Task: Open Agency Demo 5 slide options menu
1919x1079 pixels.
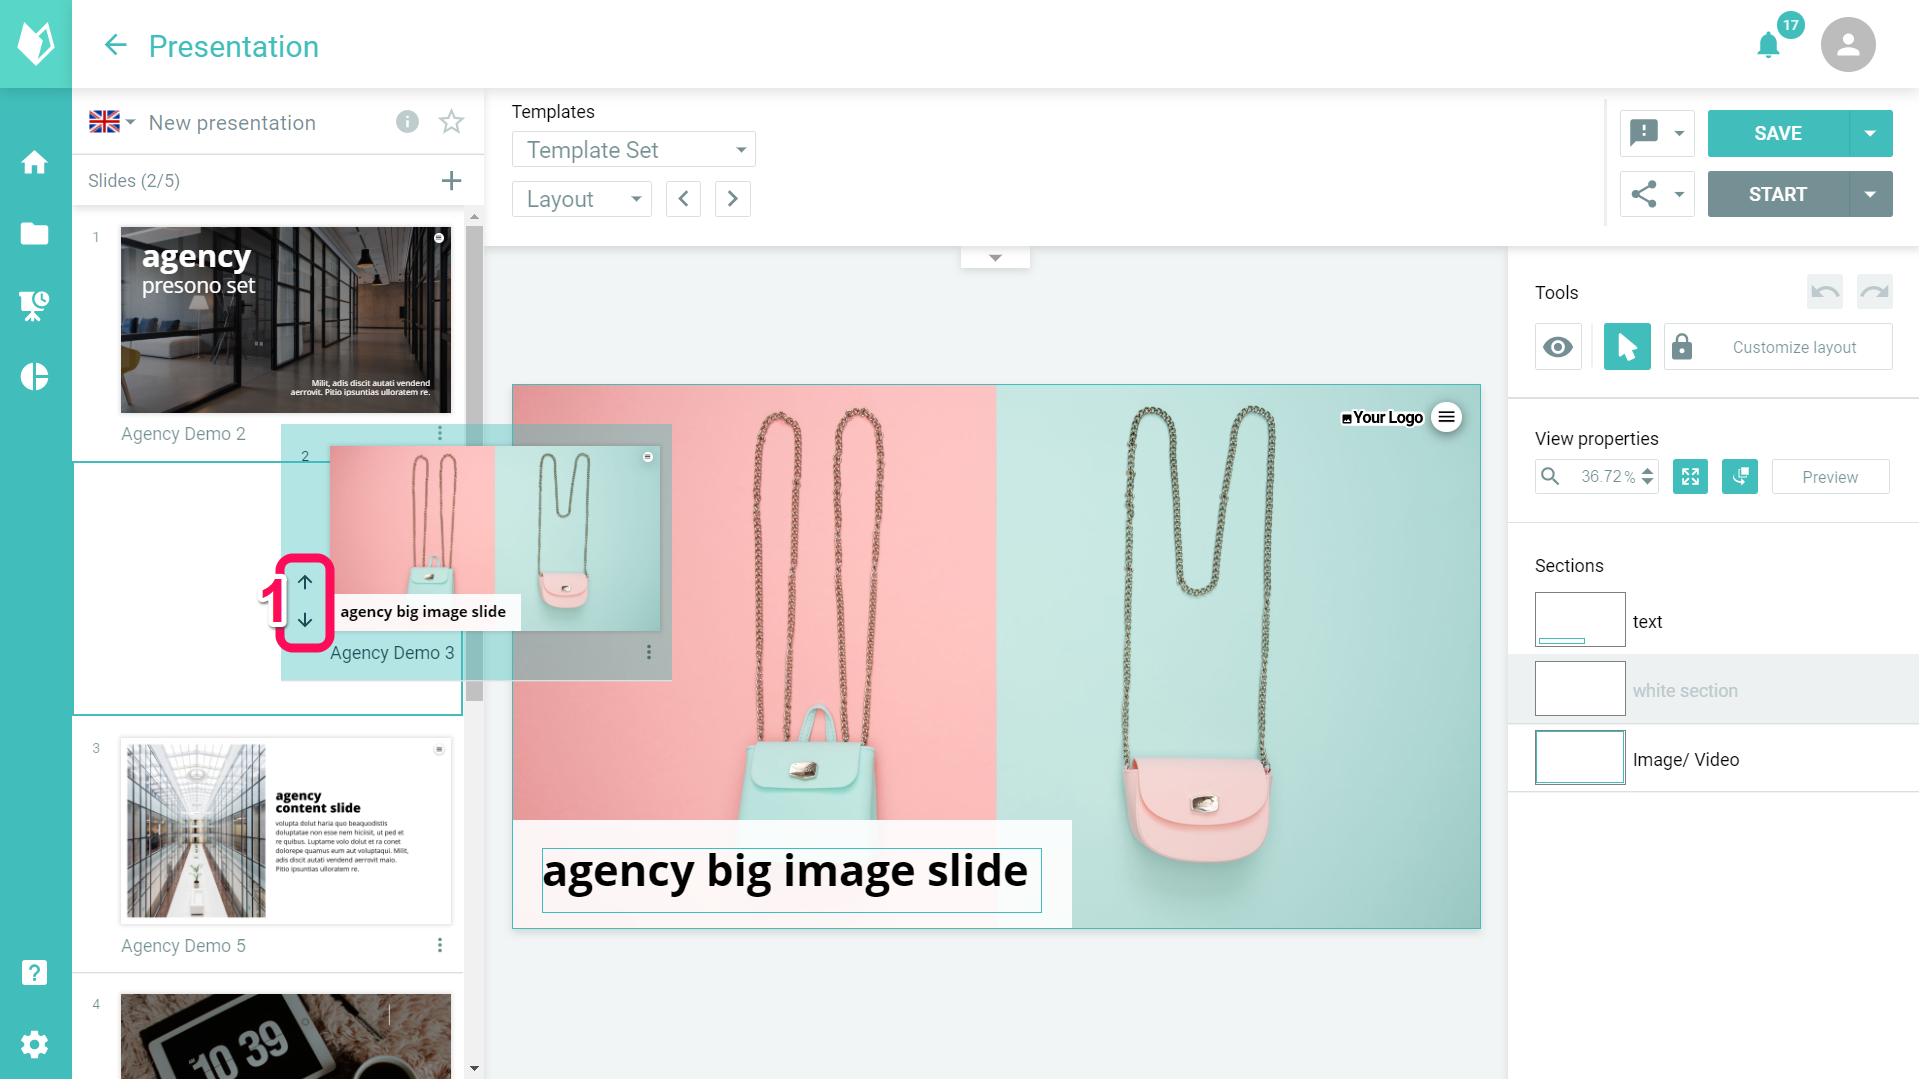Action: (x=440, y=944)
